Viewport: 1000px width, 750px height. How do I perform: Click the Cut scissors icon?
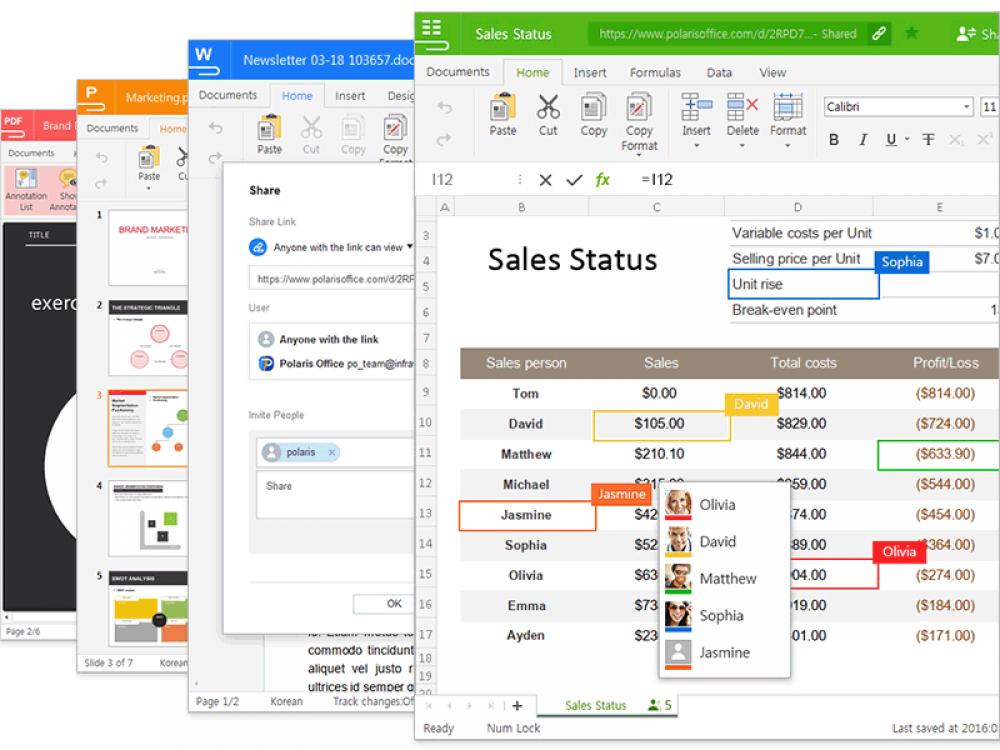[x=547, y=110]
